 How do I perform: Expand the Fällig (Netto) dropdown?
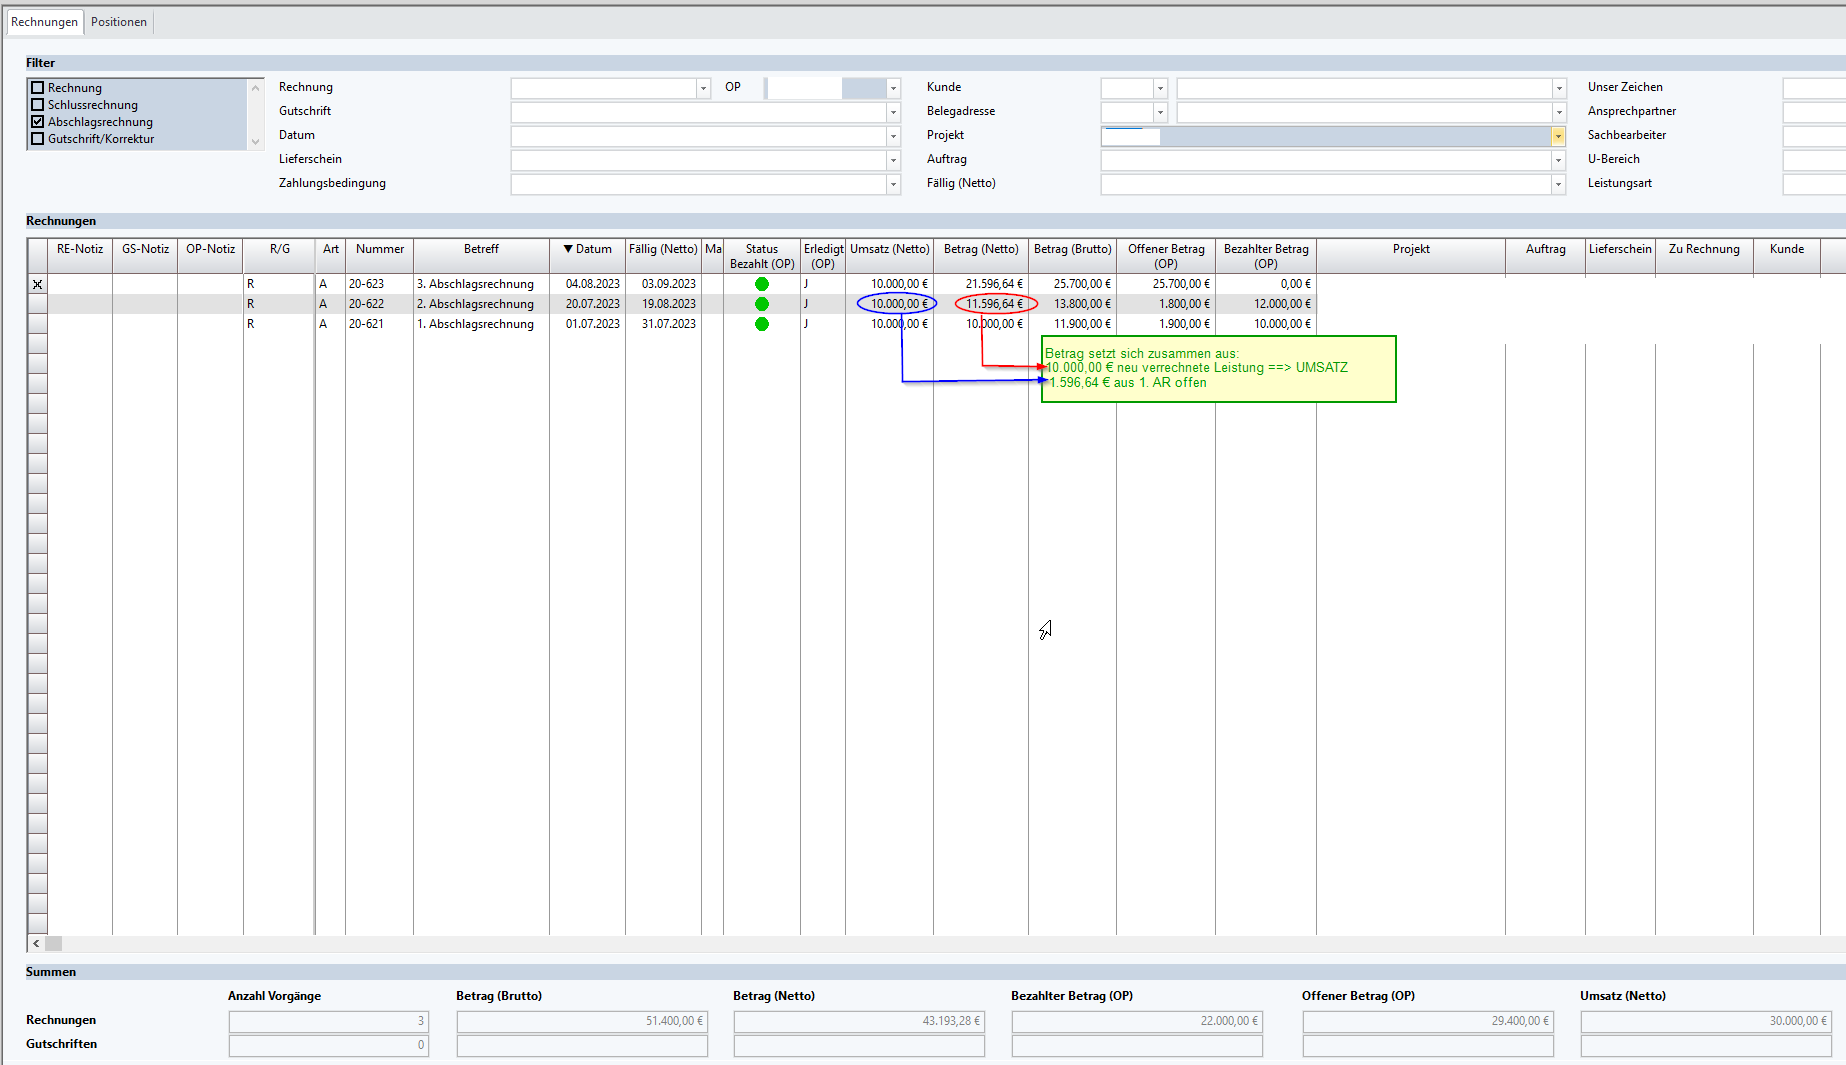pos(1558,184)
